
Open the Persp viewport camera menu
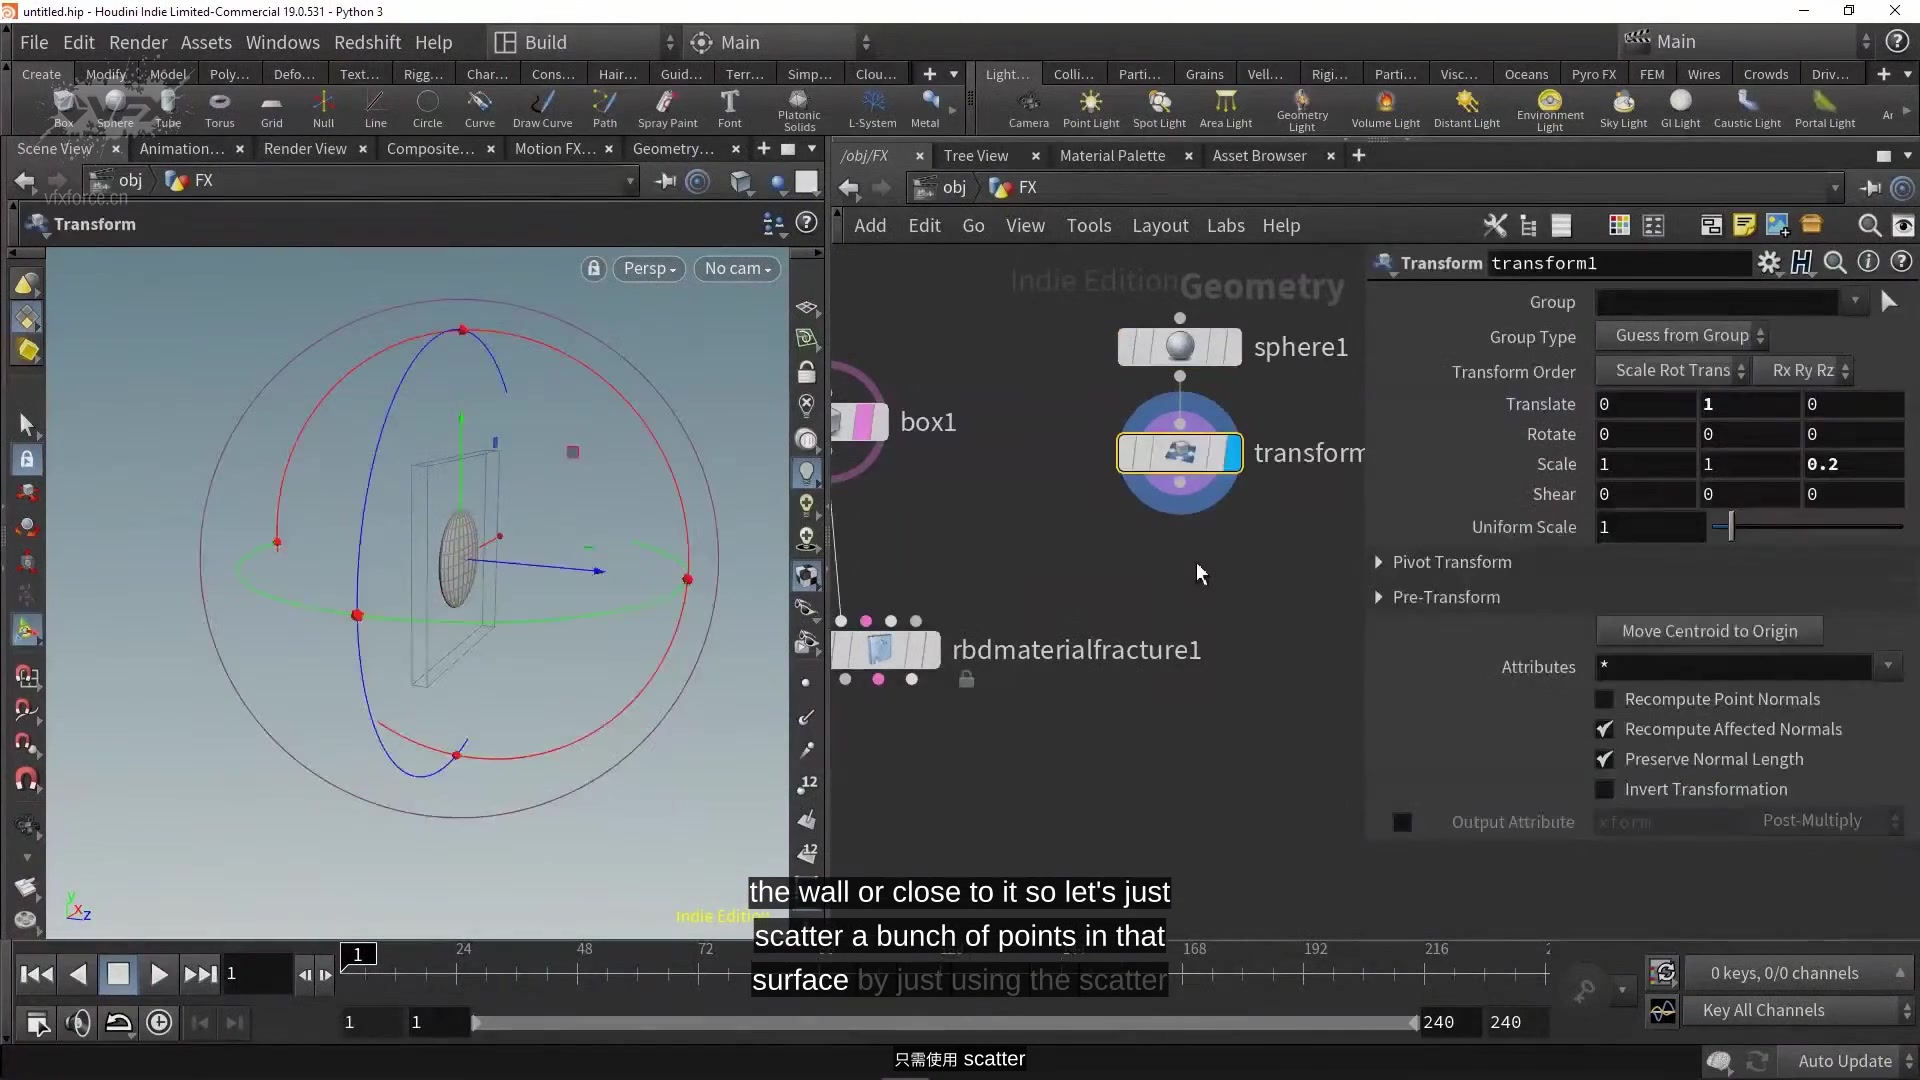[x=649, y=268]
